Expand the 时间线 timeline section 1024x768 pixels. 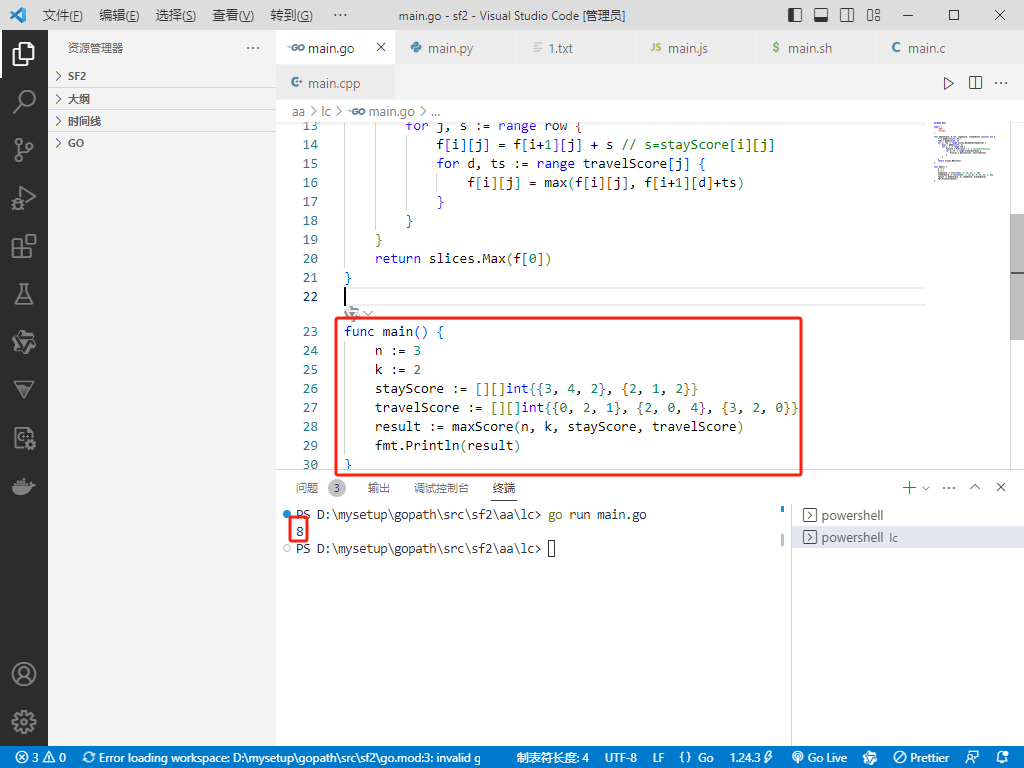pos(162,121)
